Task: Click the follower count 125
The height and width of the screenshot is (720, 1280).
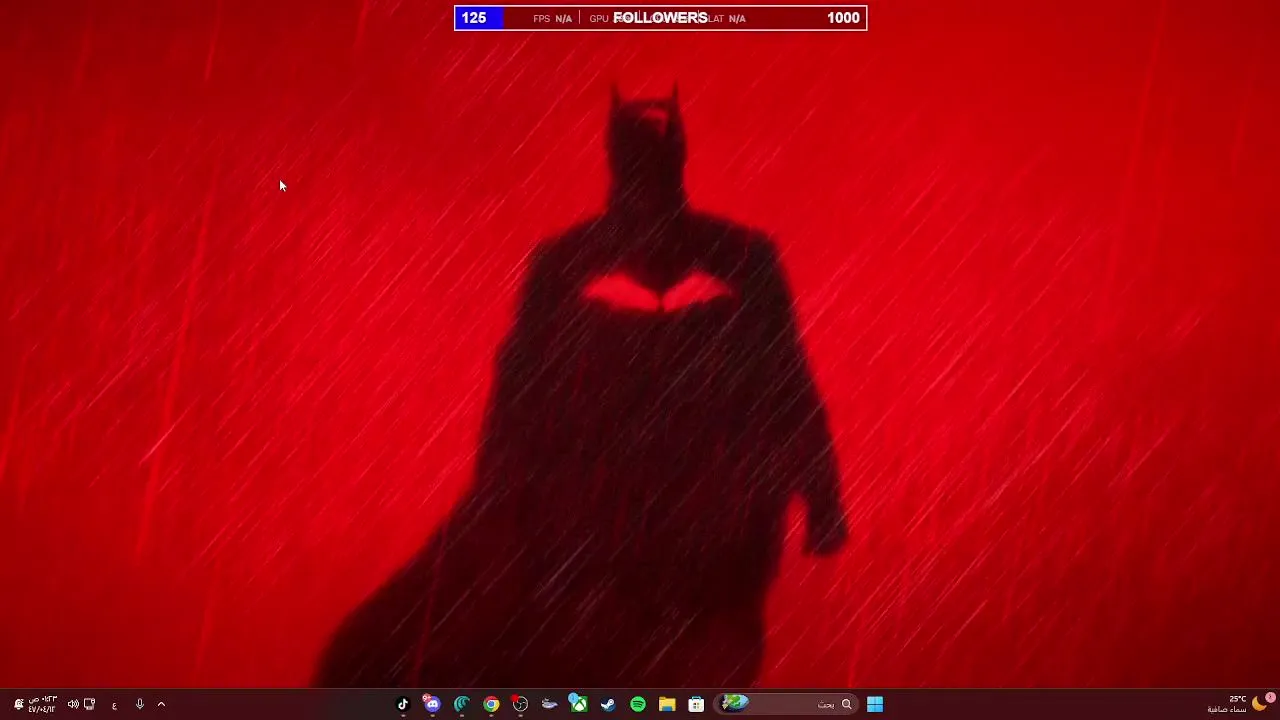Action: [474, 18]
